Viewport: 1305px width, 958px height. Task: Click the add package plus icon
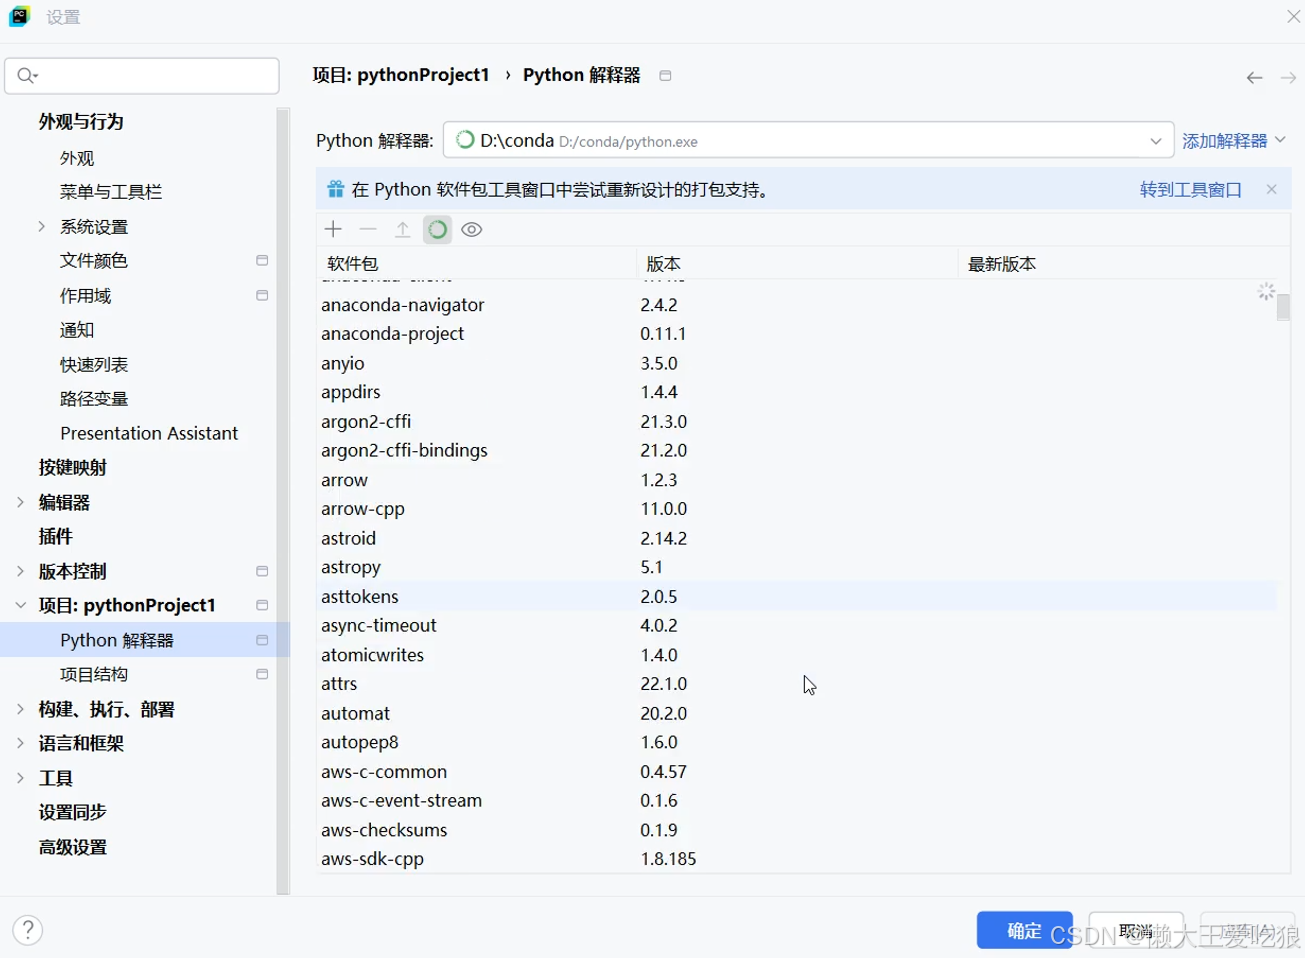tap(333, 229)
